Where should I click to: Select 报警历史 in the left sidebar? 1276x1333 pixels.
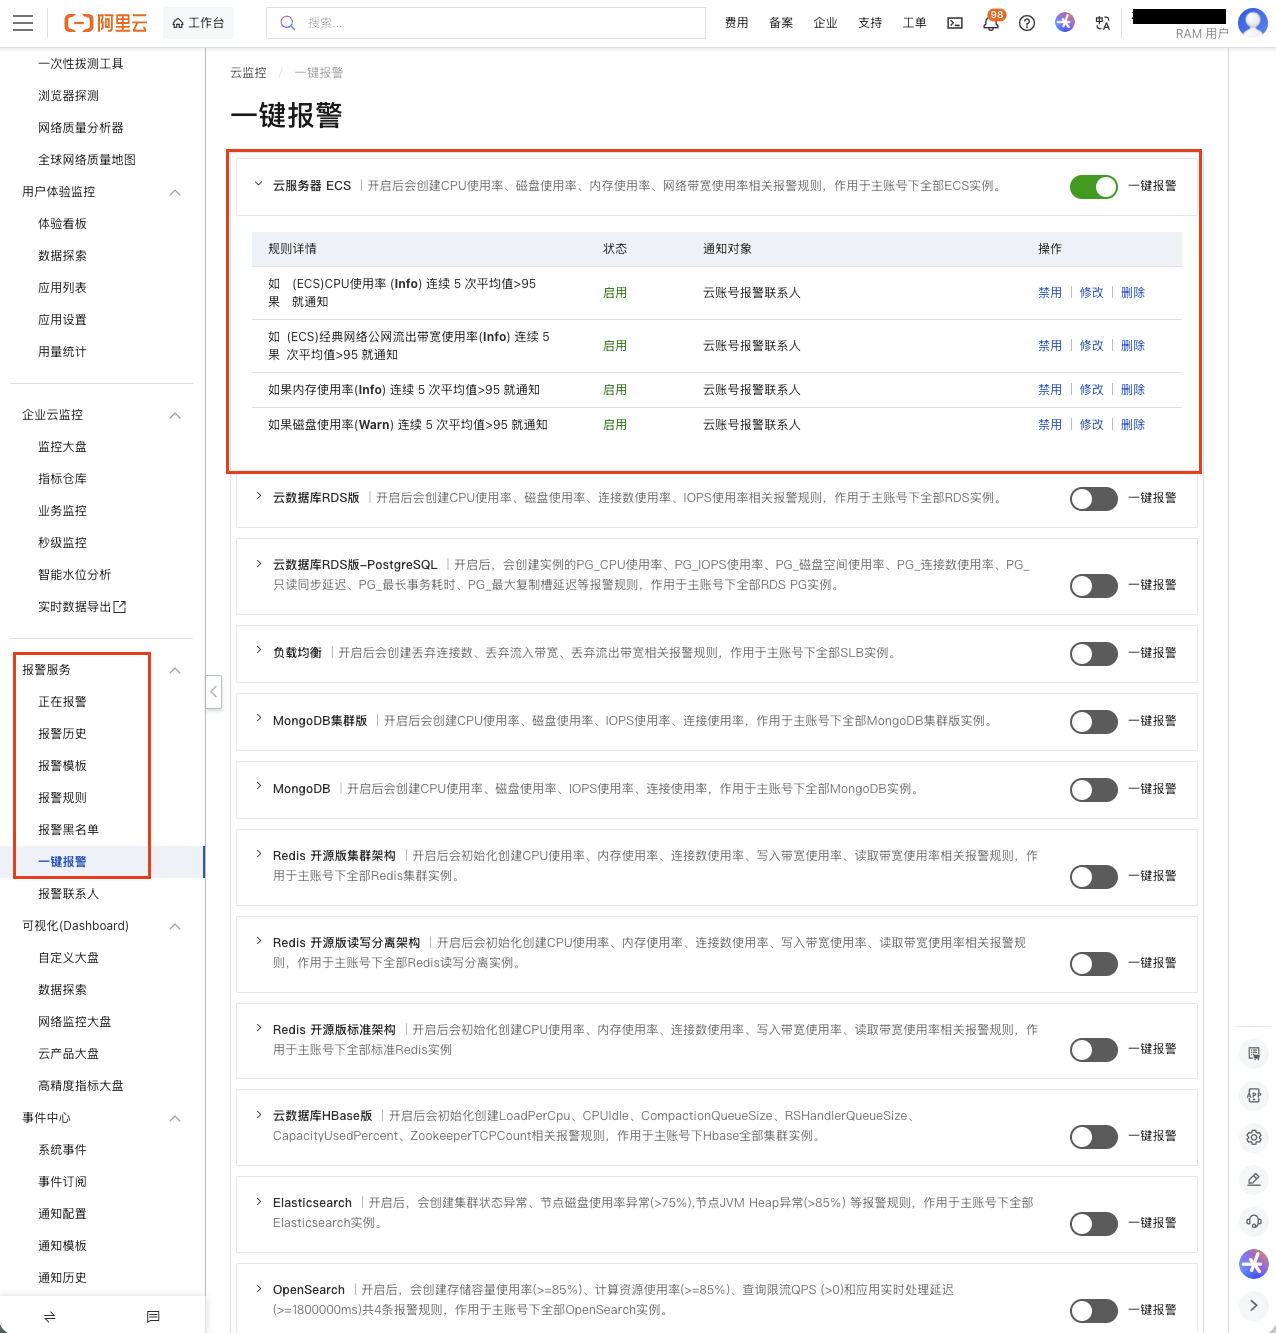(x=61, y=733)
